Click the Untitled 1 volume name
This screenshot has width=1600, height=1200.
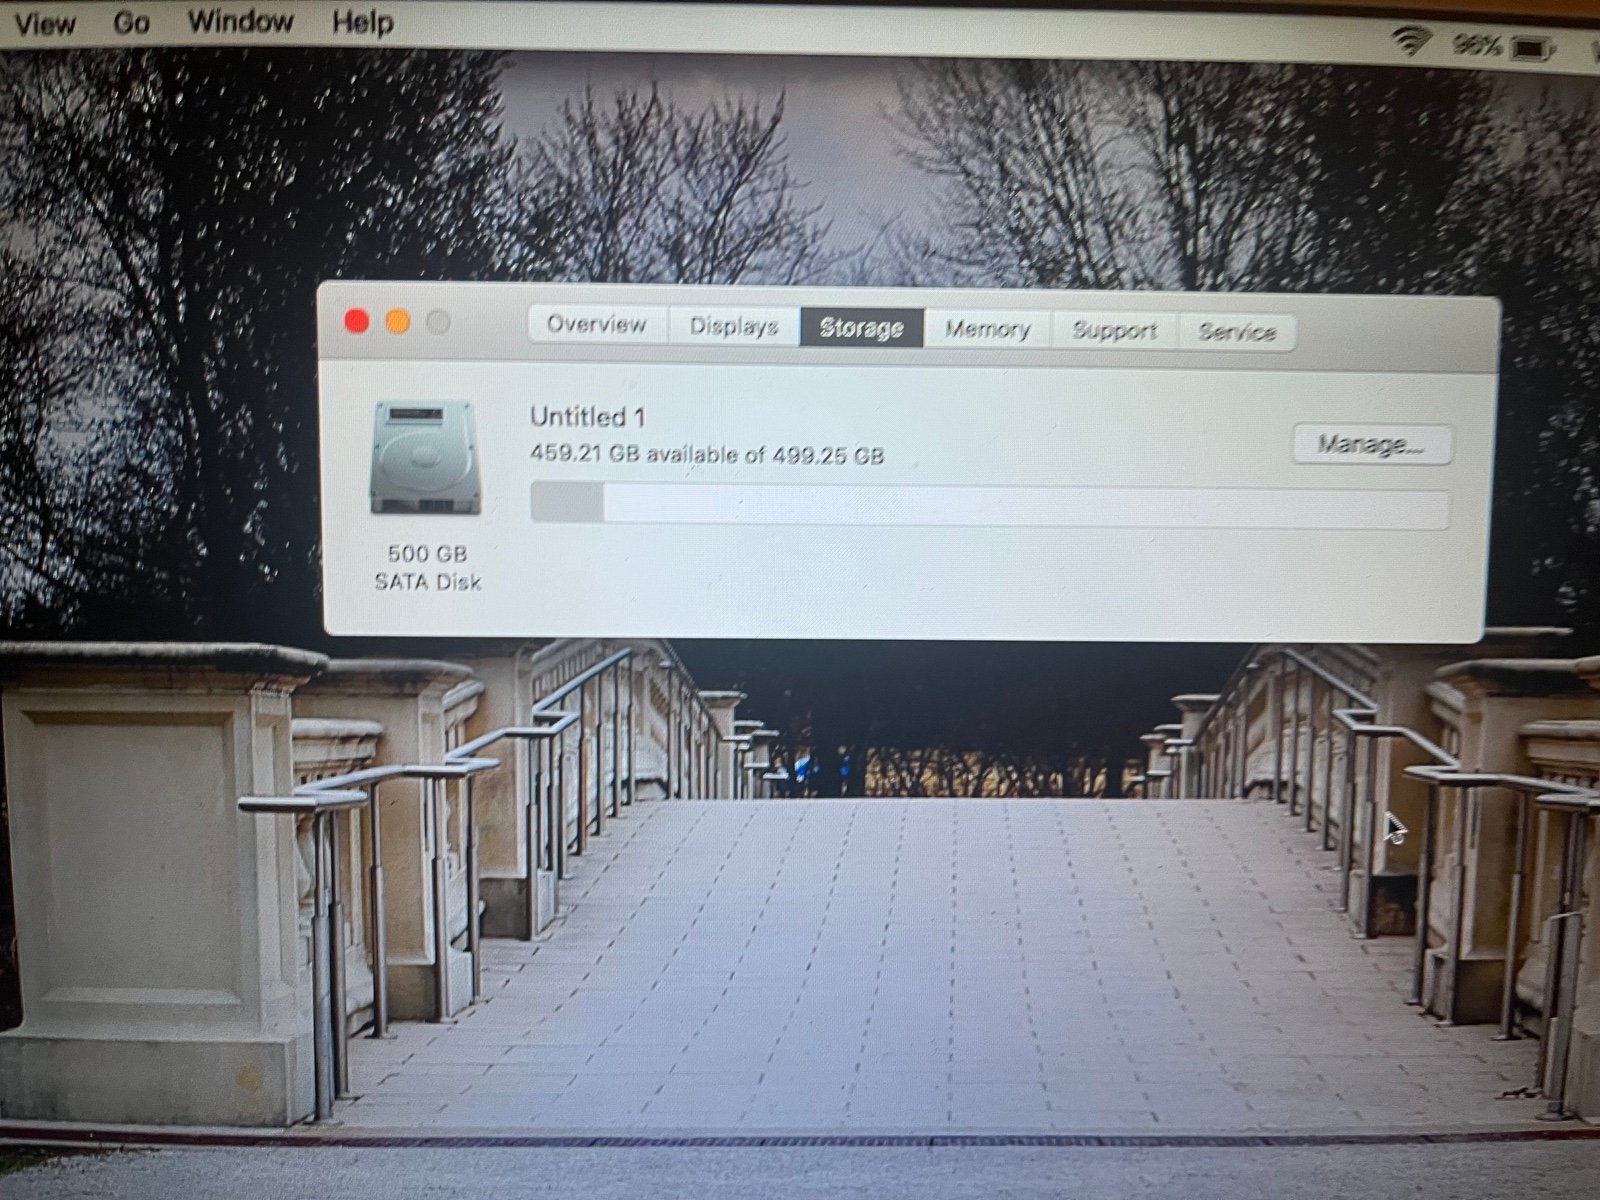(x=586, y=416)
